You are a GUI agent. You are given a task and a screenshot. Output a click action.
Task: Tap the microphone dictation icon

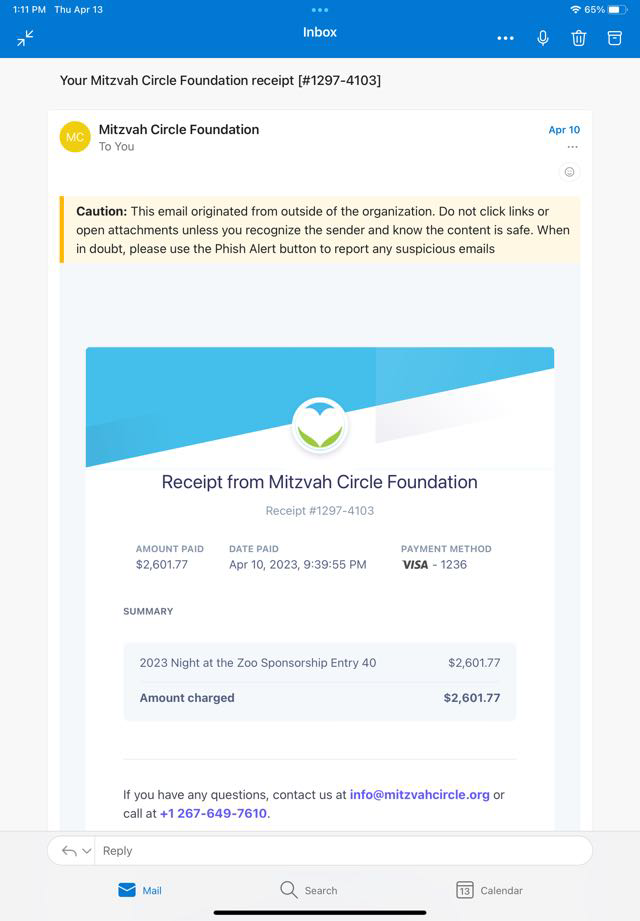point(543,38)
